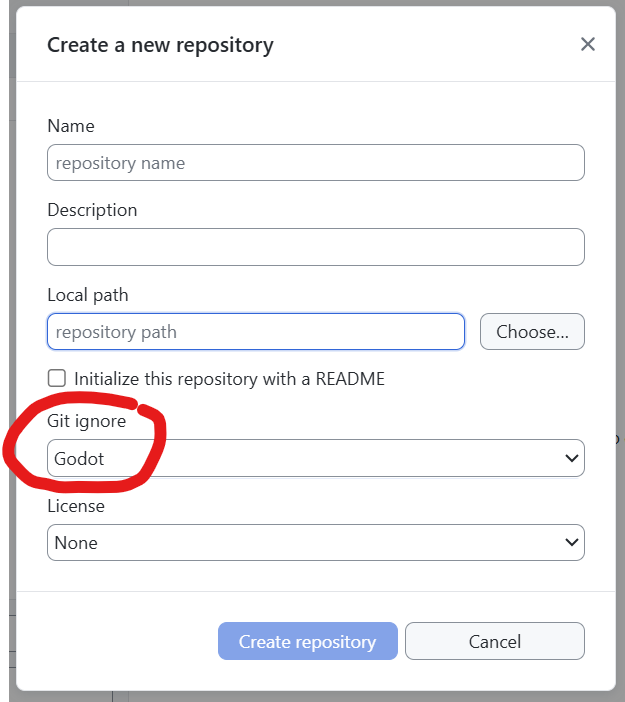Click the Git ignore label text
The image size is (625, 702).
click(87, 421)
